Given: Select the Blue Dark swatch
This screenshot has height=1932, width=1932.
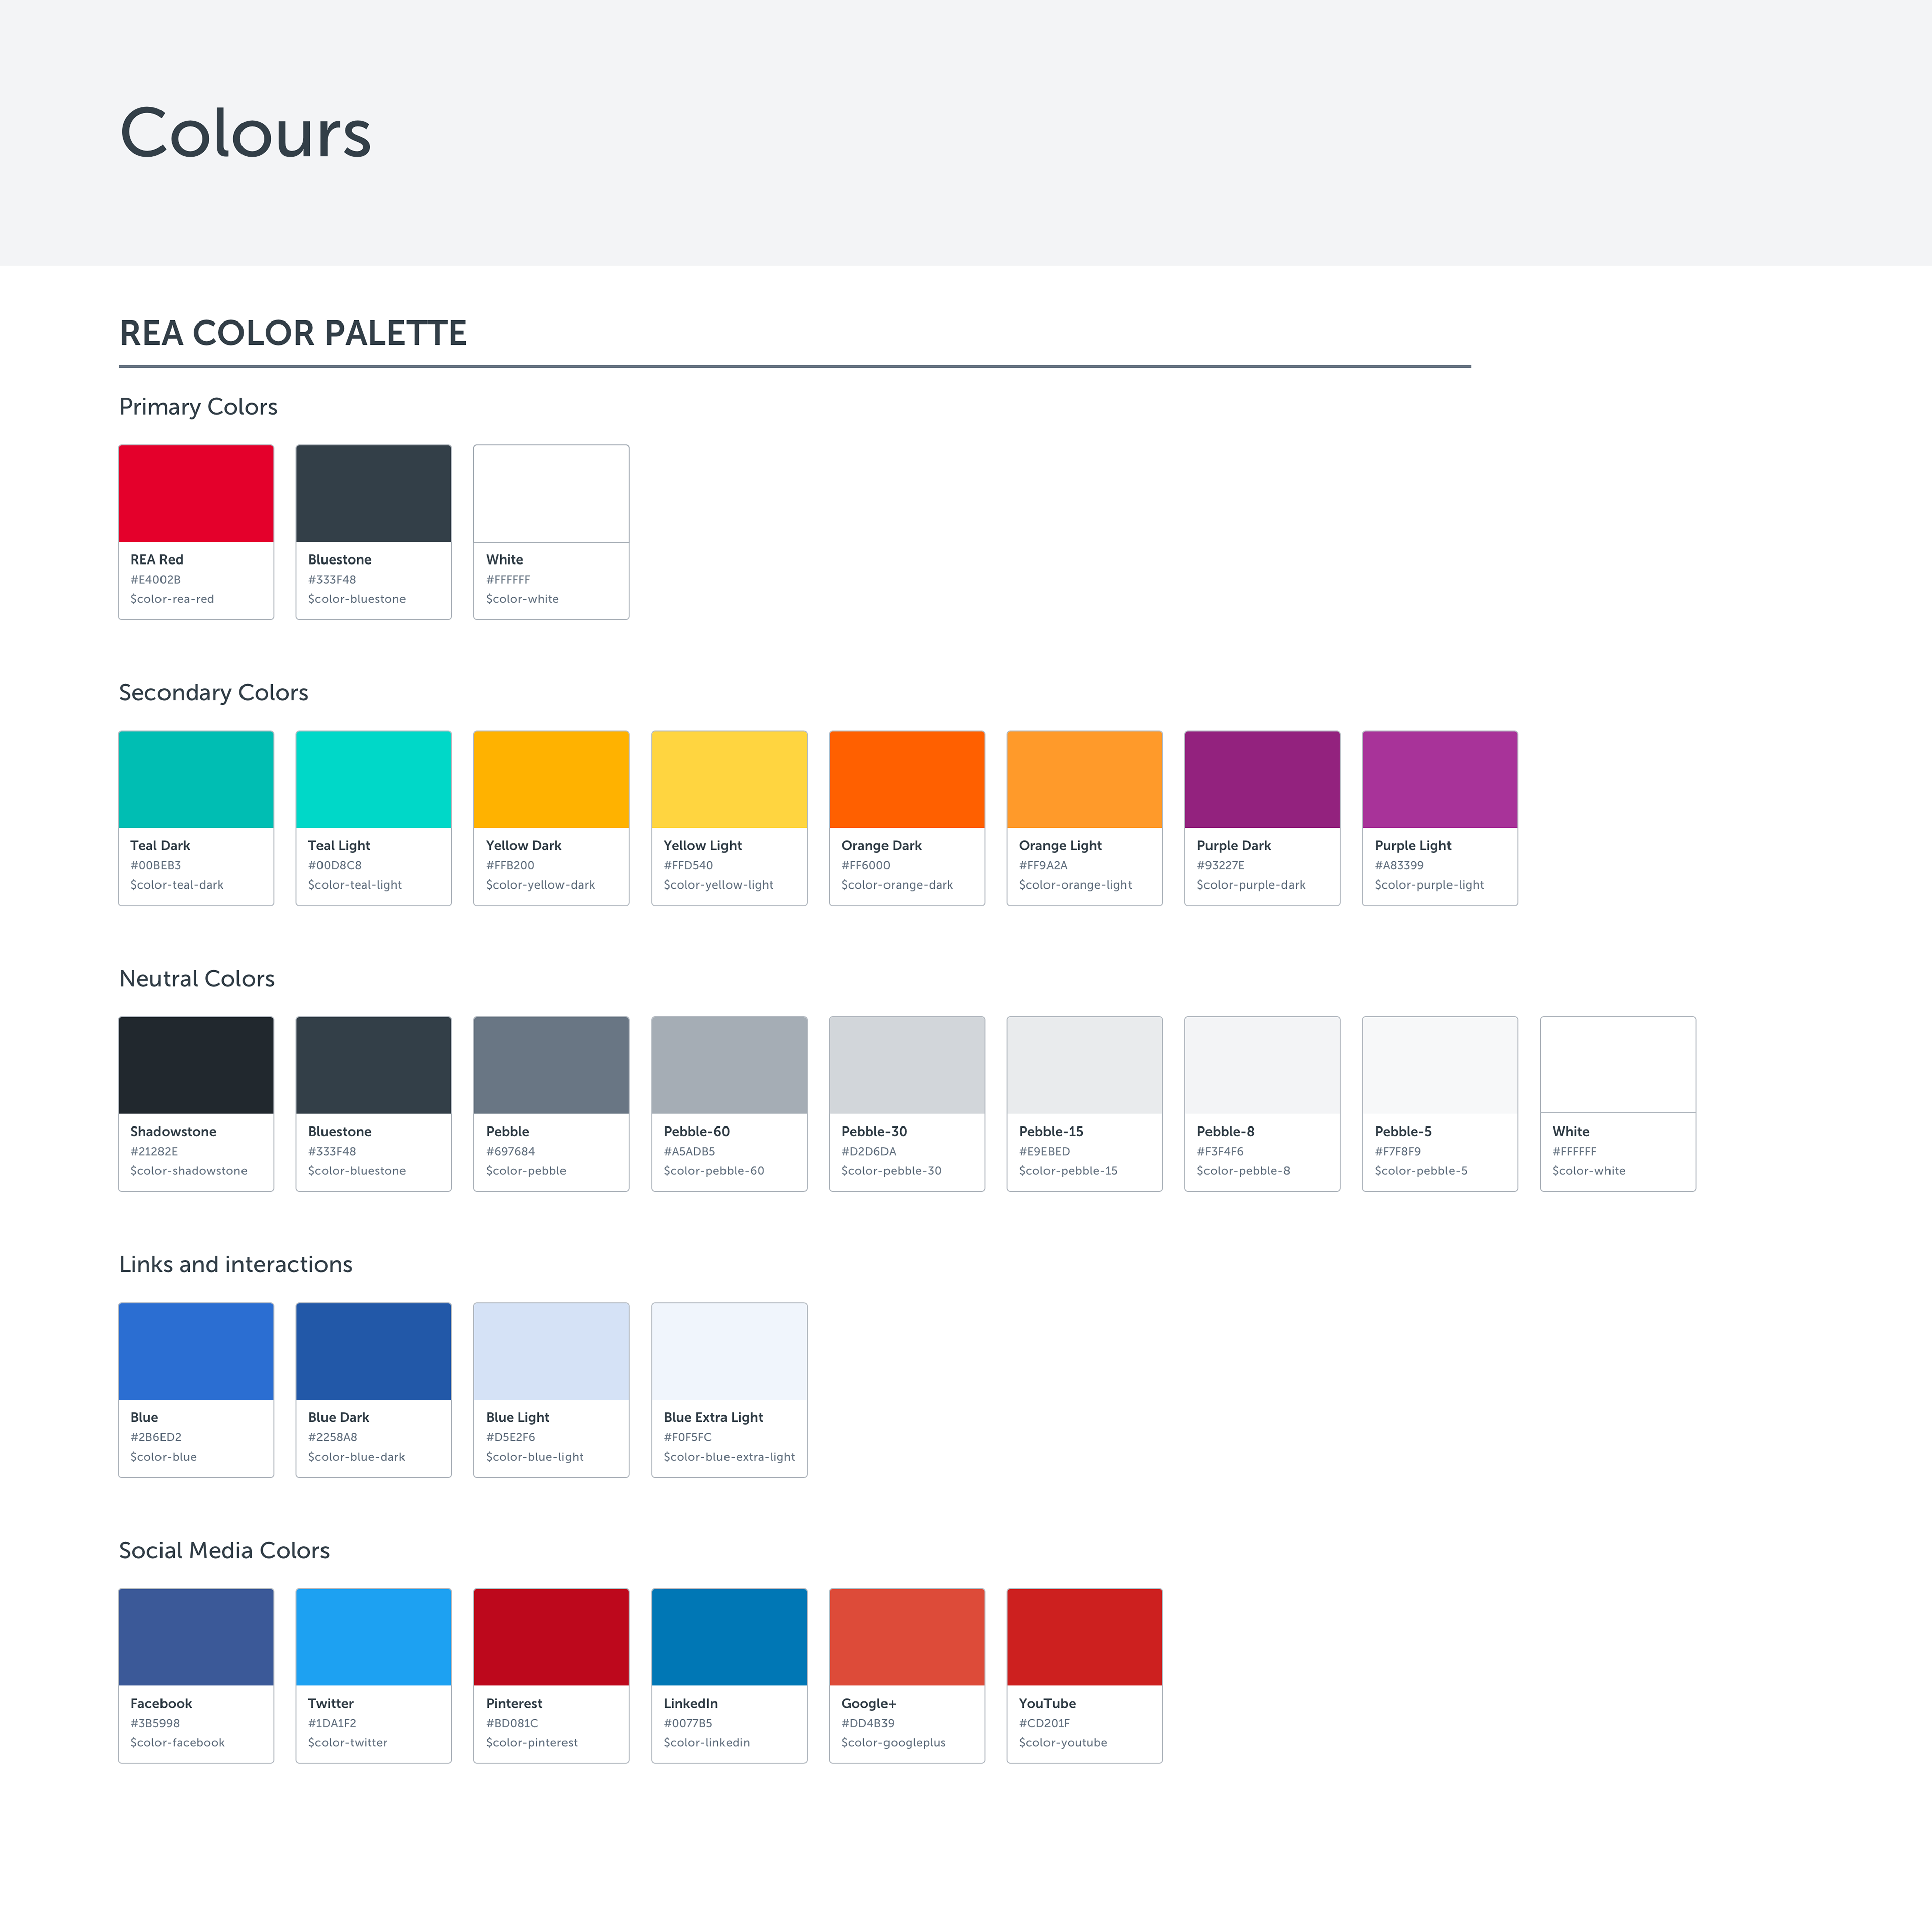Looking at the screenshot, I should 373,1351.
